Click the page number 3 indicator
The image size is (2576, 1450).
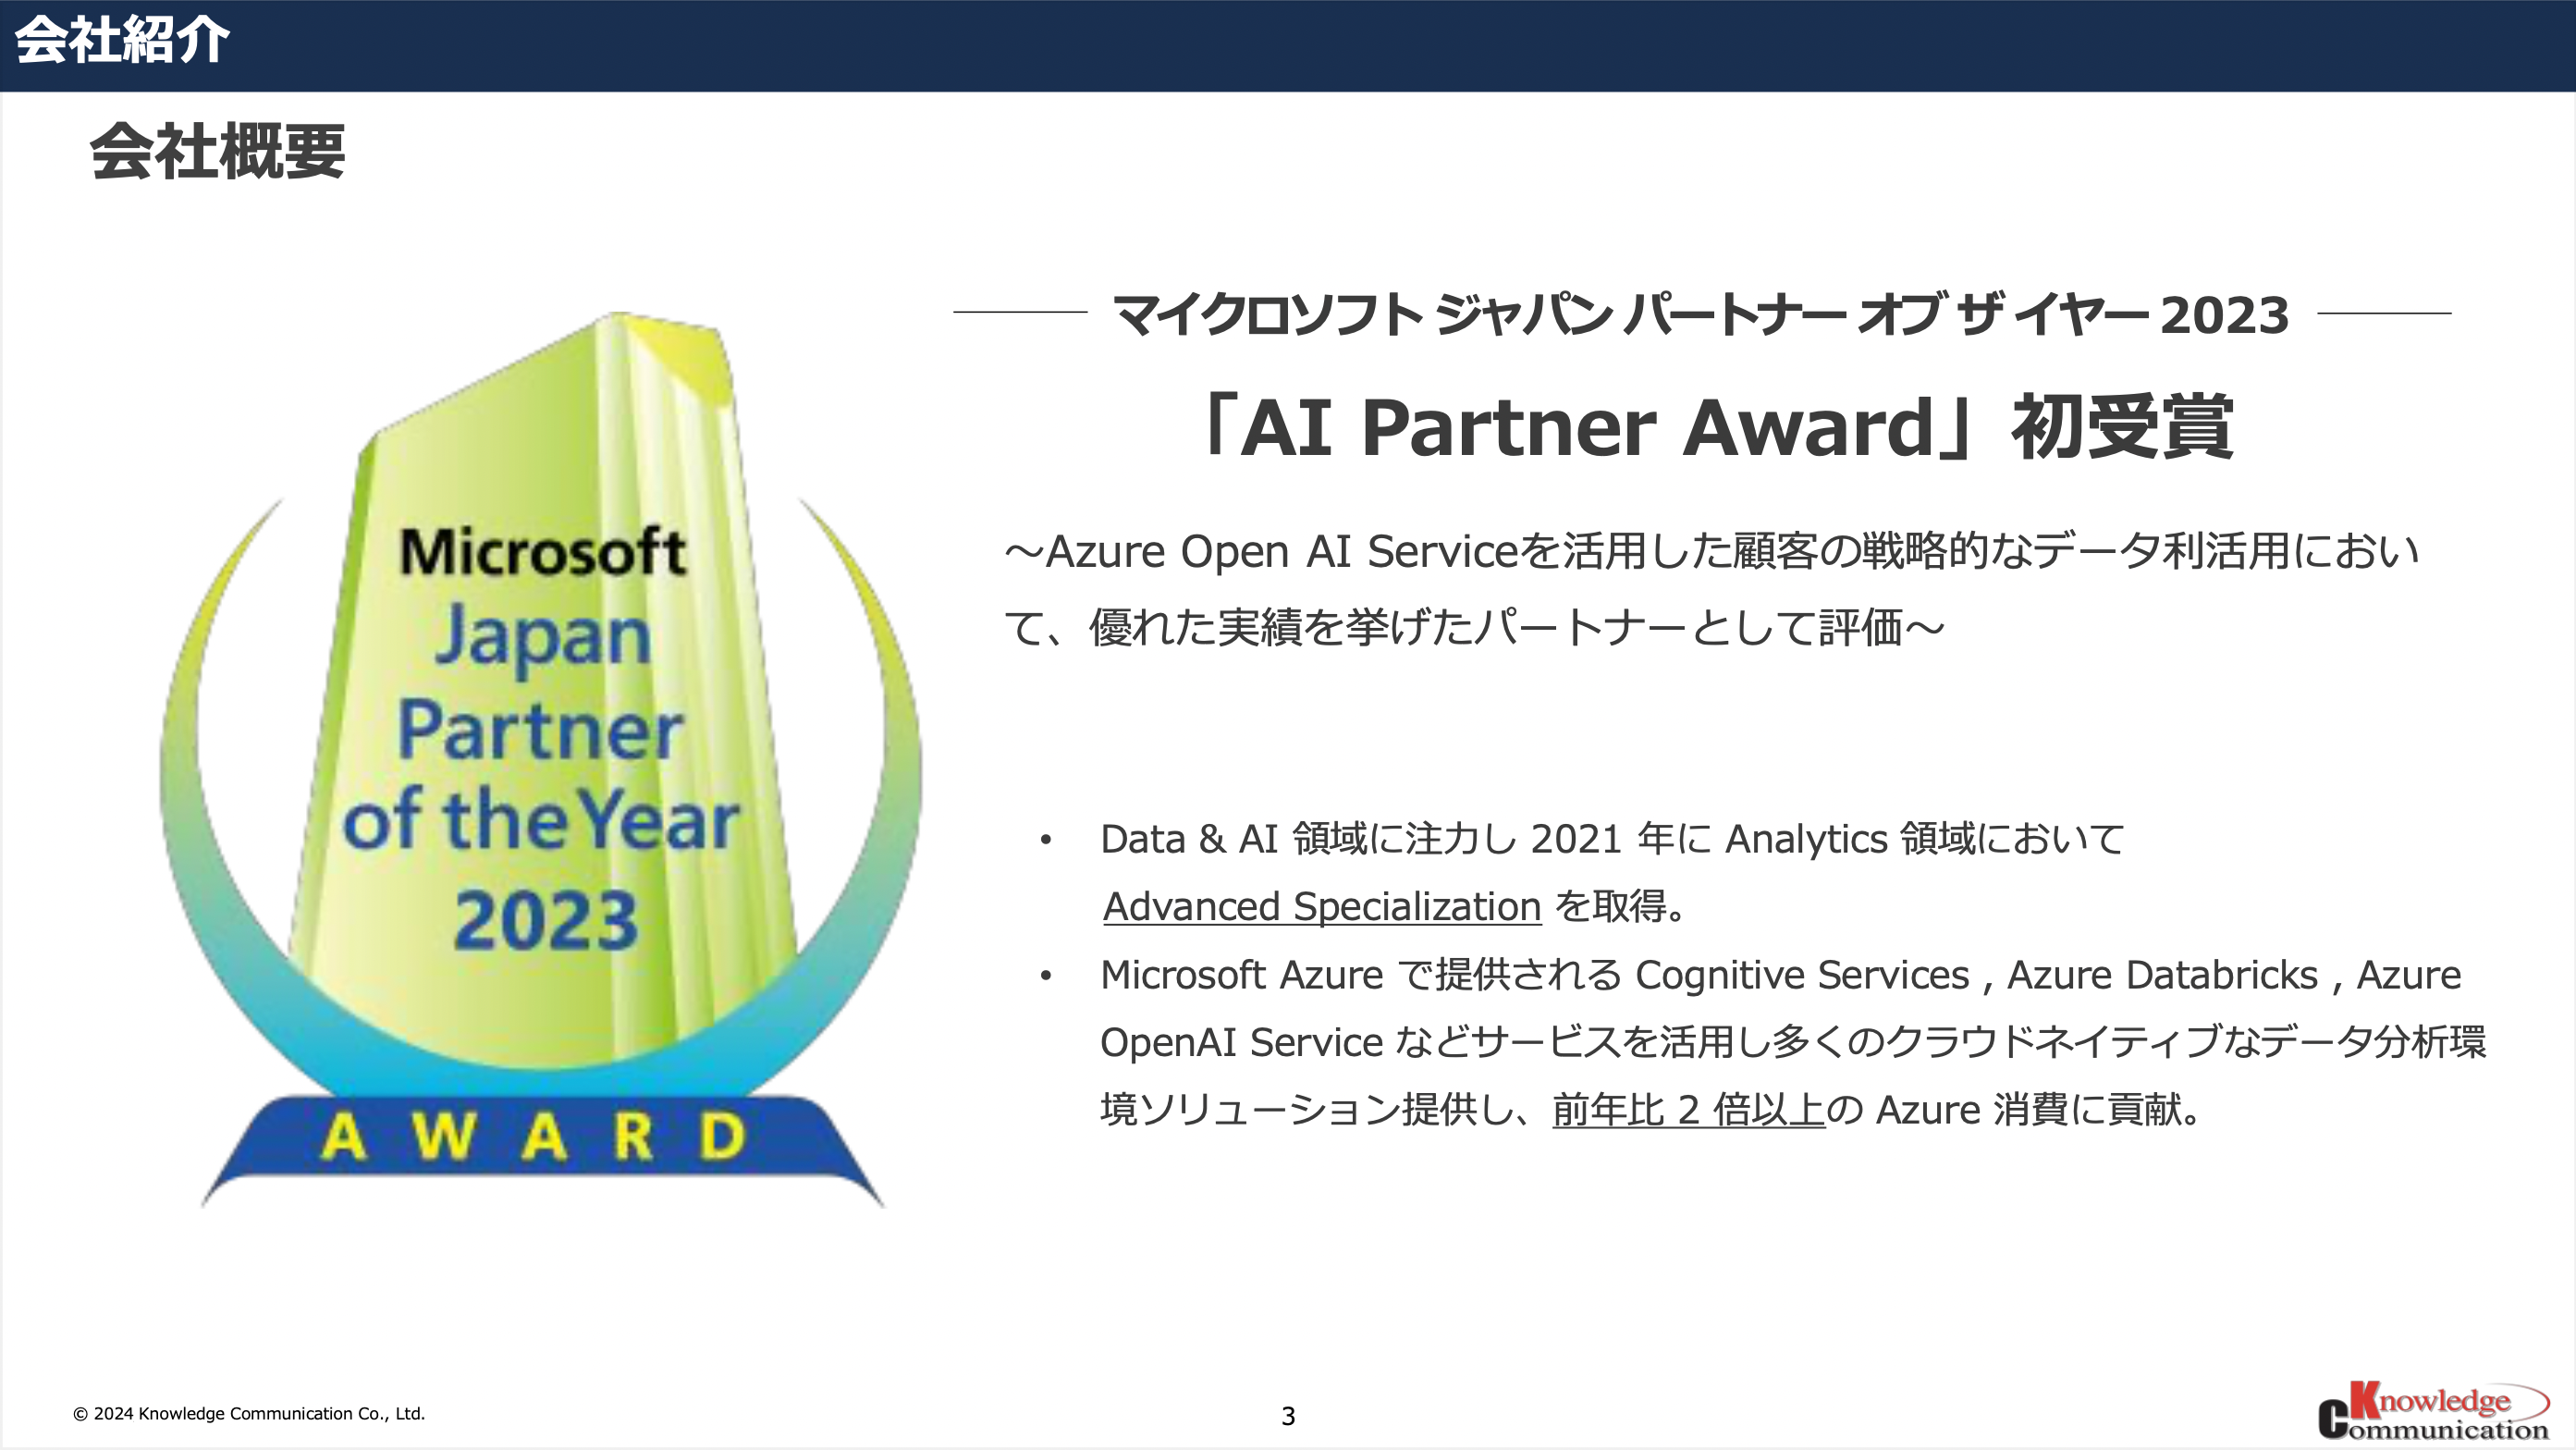[1286, 1407]
